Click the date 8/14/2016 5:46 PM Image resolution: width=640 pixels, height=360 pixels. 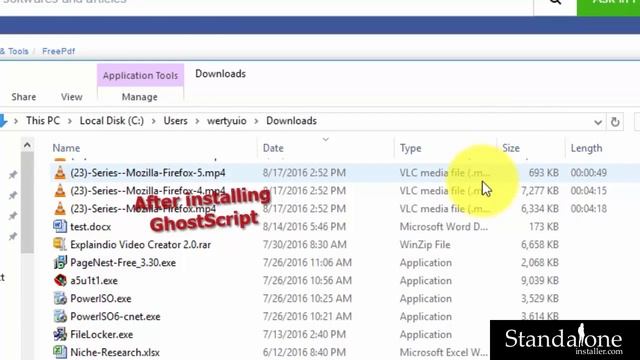pos(304,227)
